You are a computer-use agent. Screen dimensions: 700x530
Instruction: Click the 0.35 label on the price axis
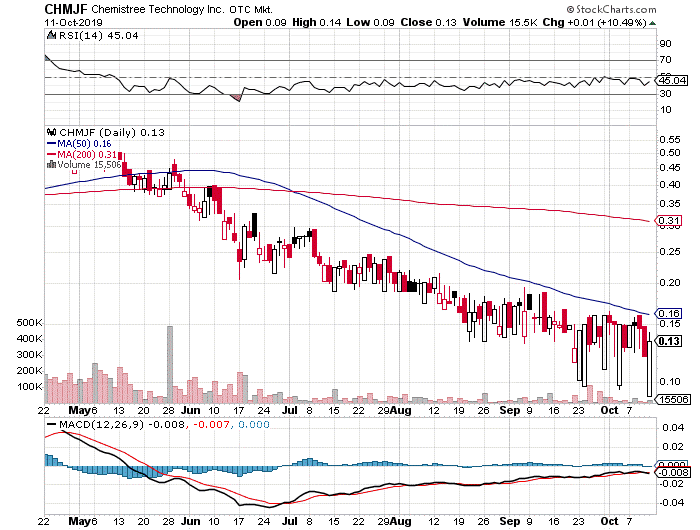(670, 204)
